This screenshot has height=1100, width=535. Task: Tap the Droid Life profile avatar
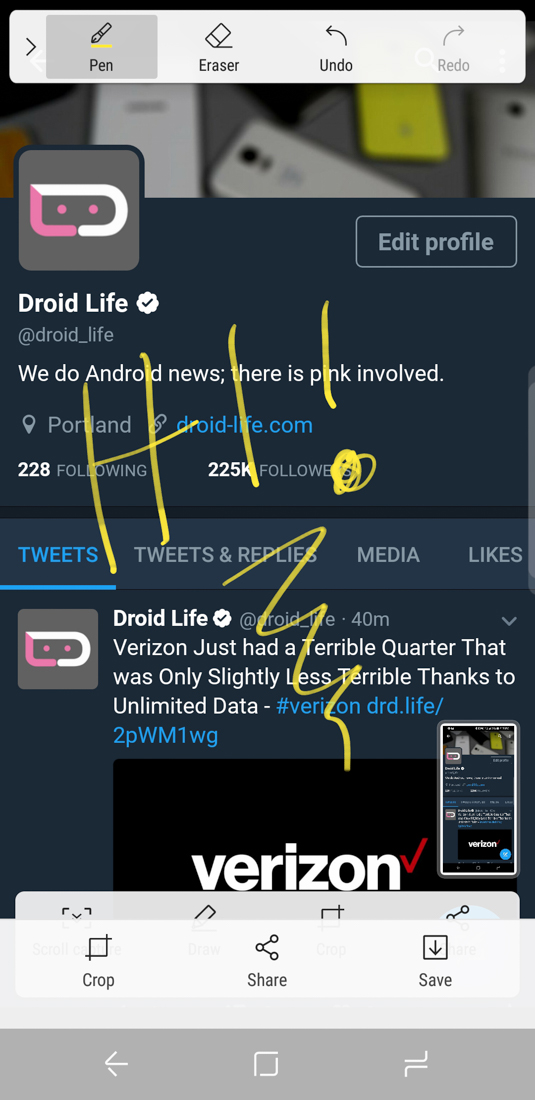click(79, 210)
